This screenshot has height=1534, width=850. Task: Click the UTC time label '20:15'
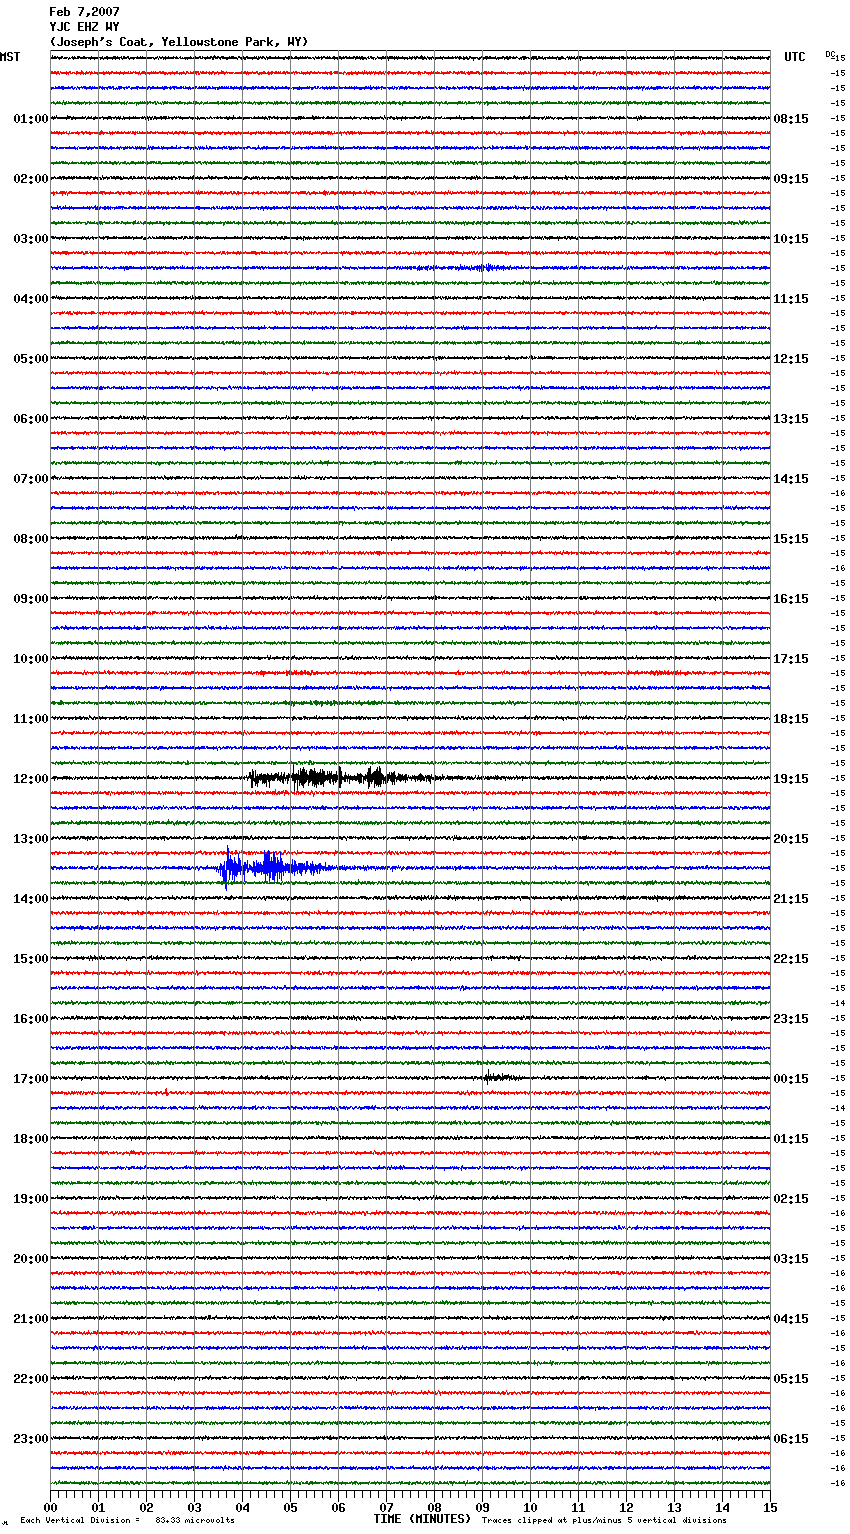(x=791, y=839)
